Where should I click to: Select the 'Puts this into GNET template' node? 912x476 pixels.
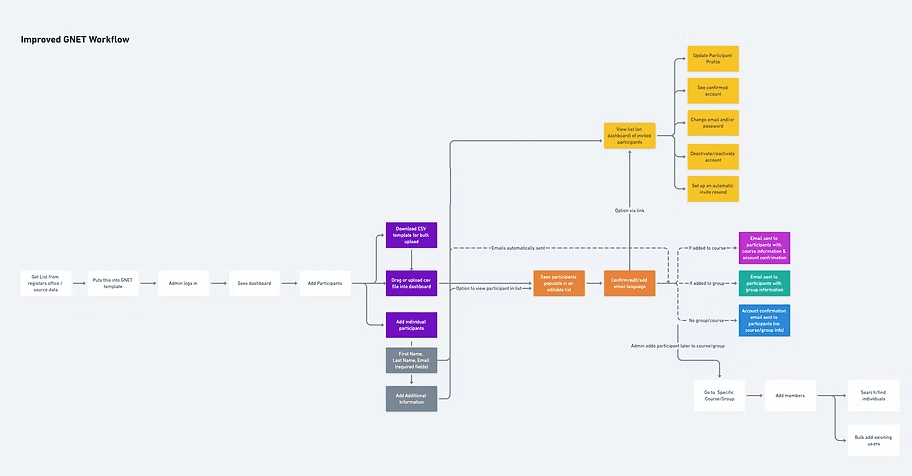(113, 283)
